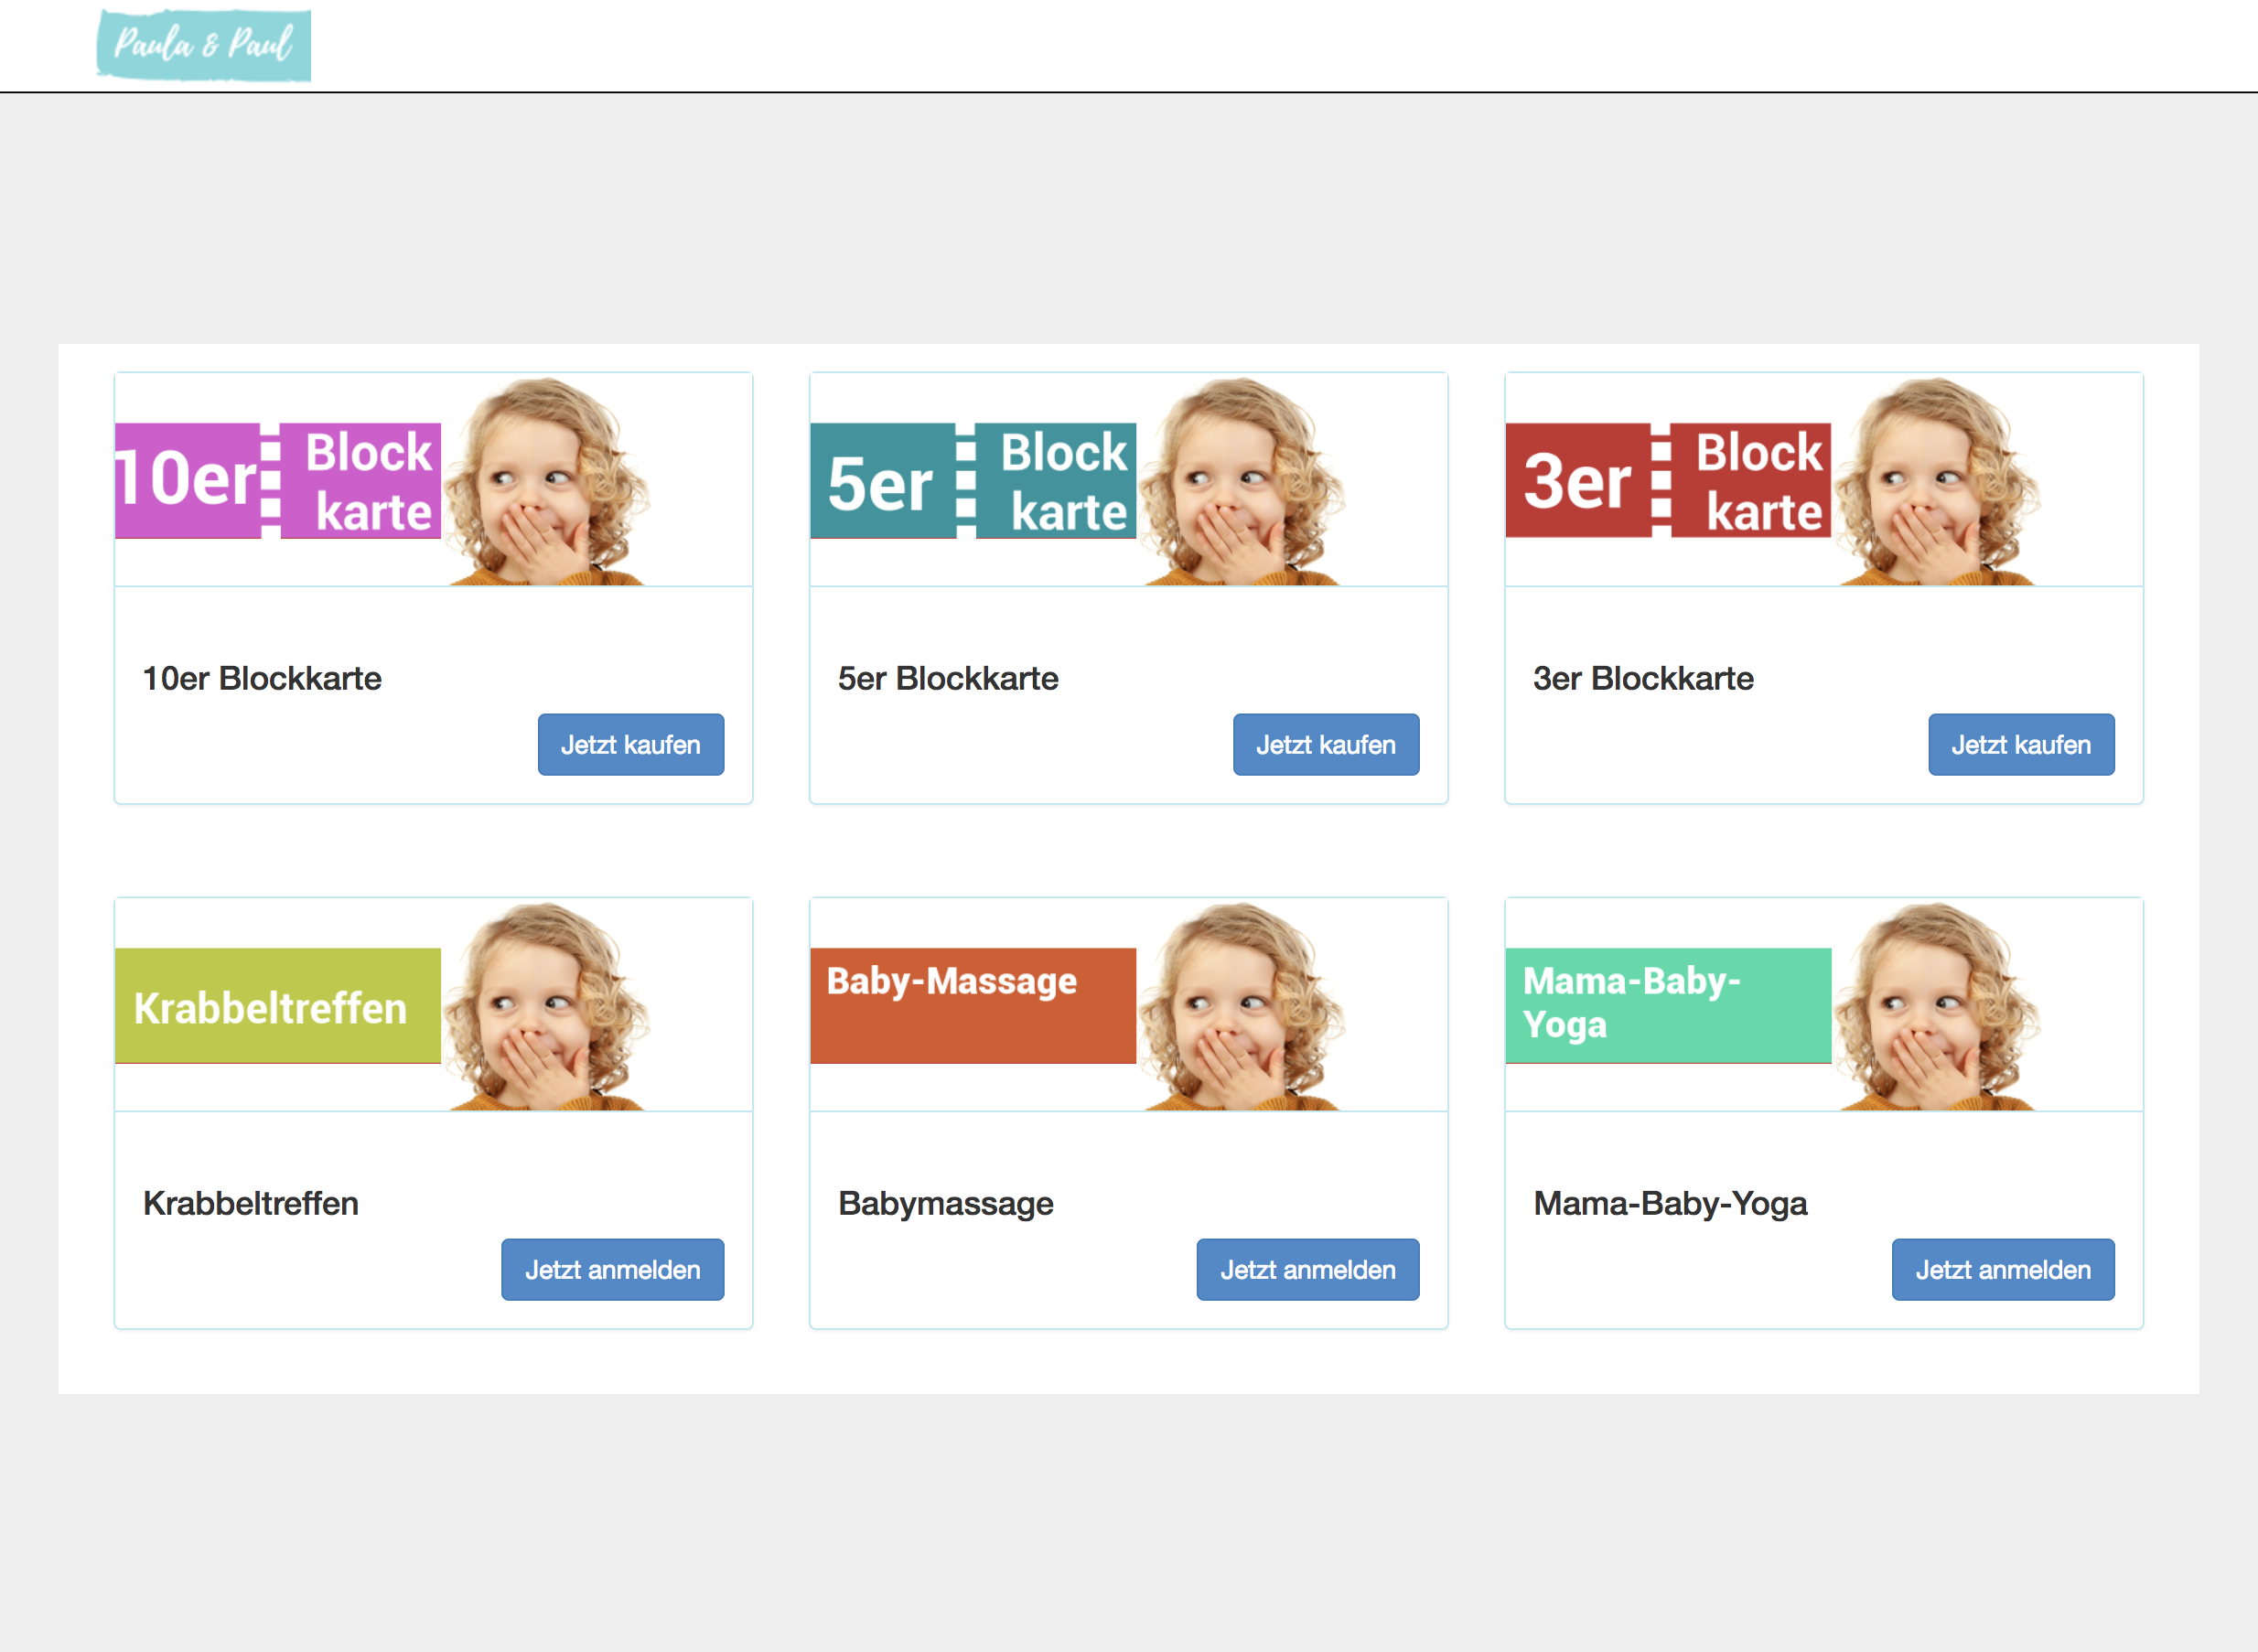
Task: Select the teal 5er Blockkarte banner image
Action: 973,480
